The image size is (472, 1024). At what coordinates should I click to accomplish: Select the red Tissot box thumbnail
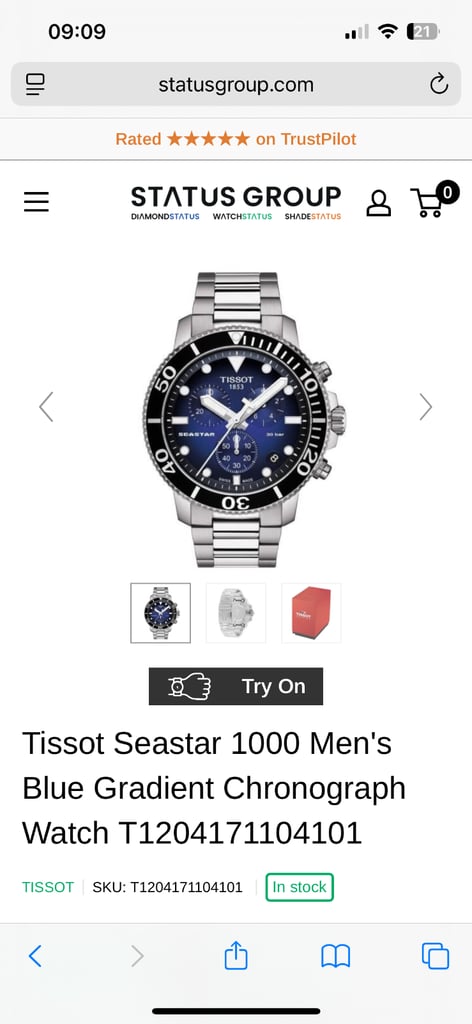click(311, 613)
